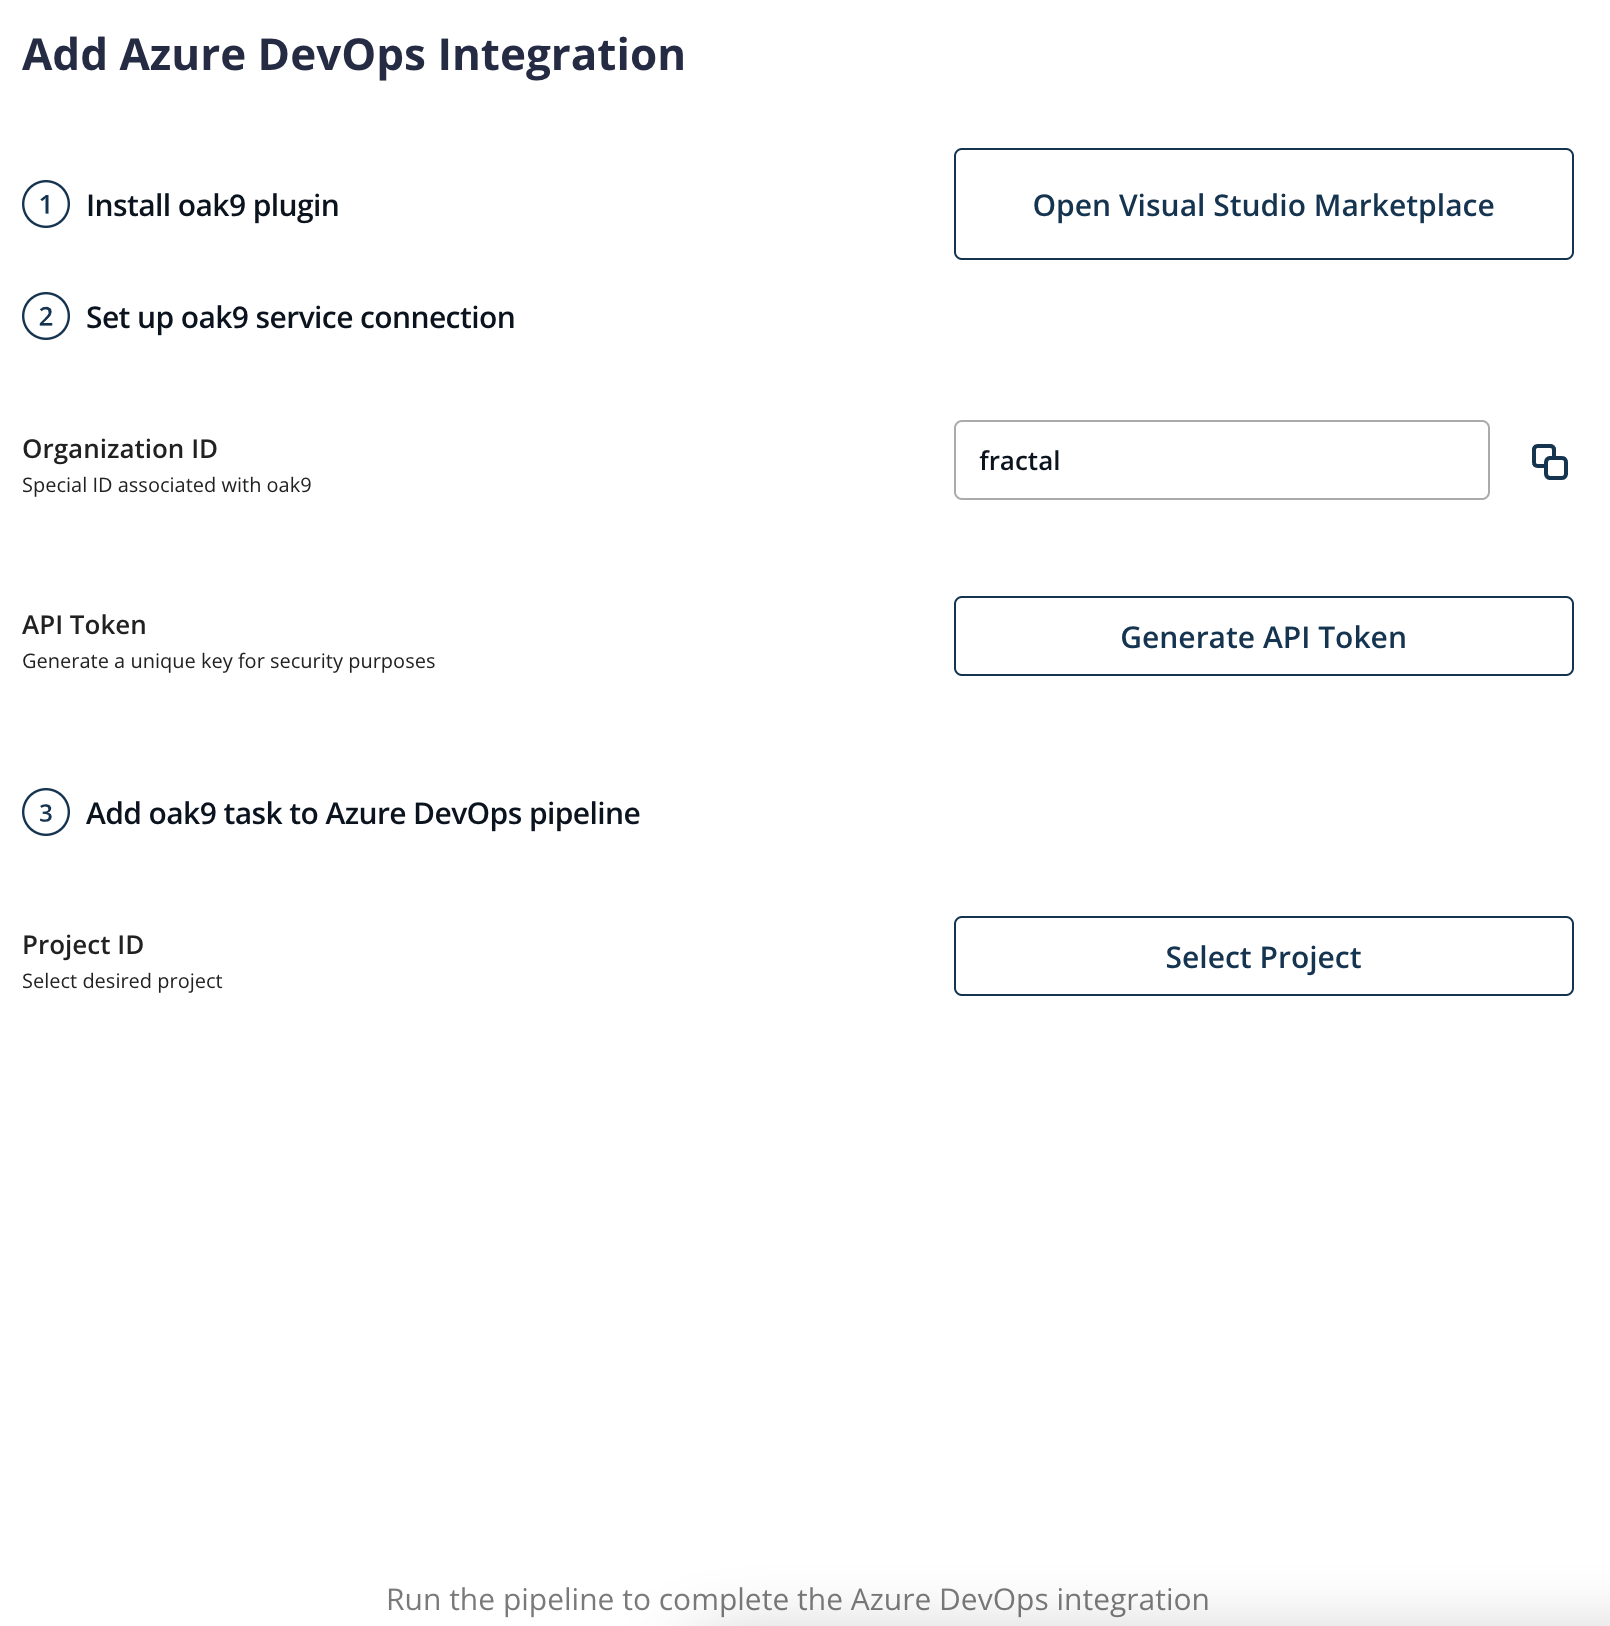Click the step 2 circled number icon
1610x1626 pixels.
pyautogui.click(x=46, y=317)
